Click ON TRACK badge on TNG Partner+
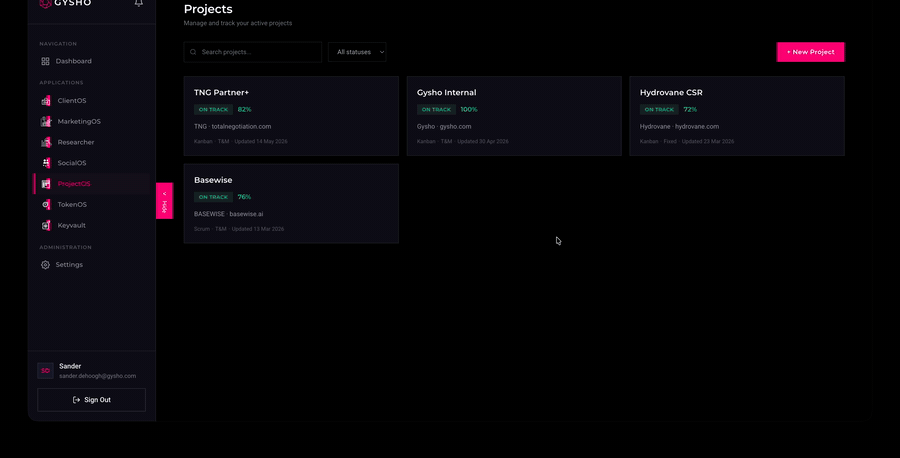The width and height of the screenshot is (900, 458). [x=213, y=109]
